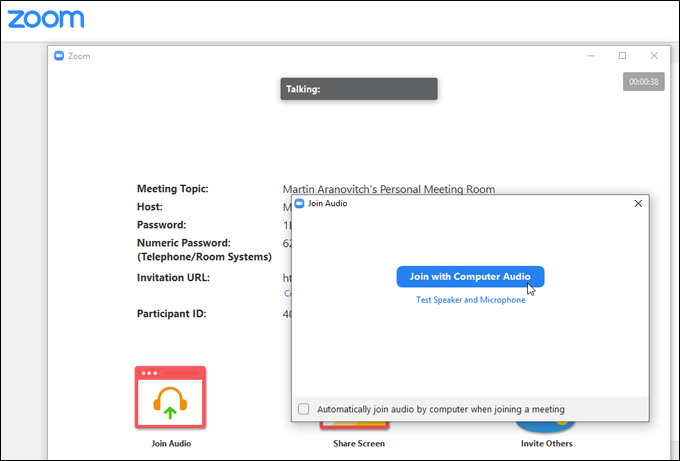The image size is (680, 461).
Task: Click the Zoom logo at top left
Action: (46, 19)
